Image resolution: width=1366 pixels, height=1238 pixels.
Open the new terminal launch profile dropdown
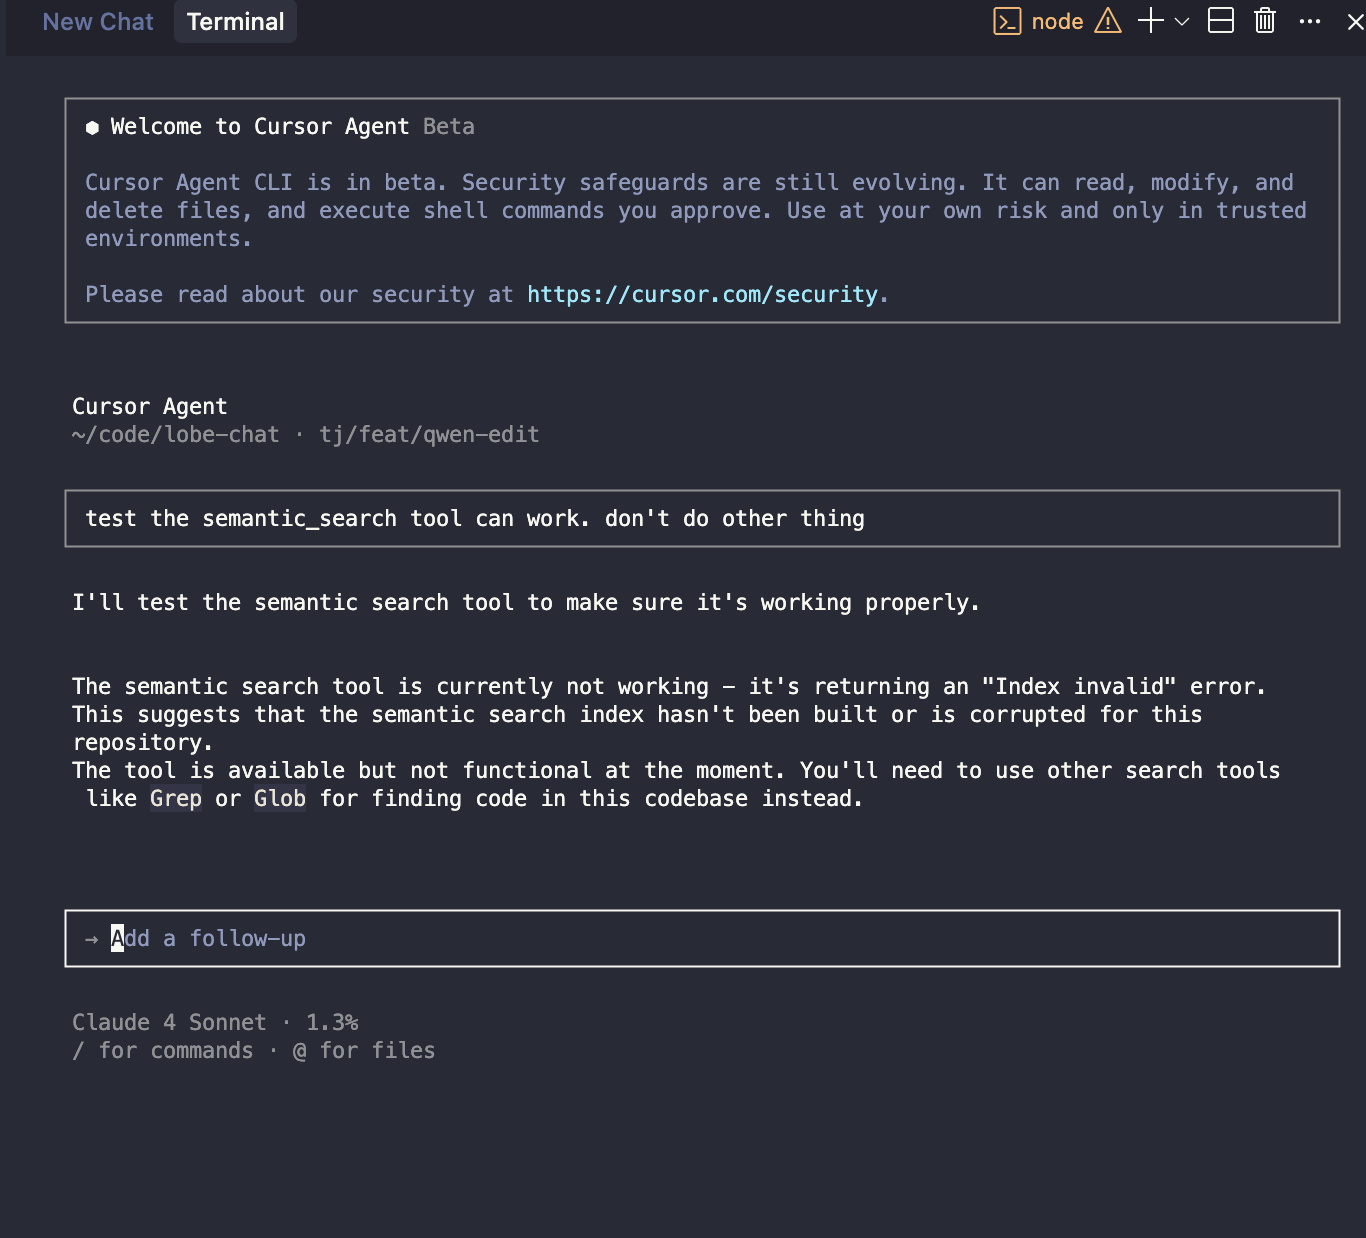coord(1182,21)
